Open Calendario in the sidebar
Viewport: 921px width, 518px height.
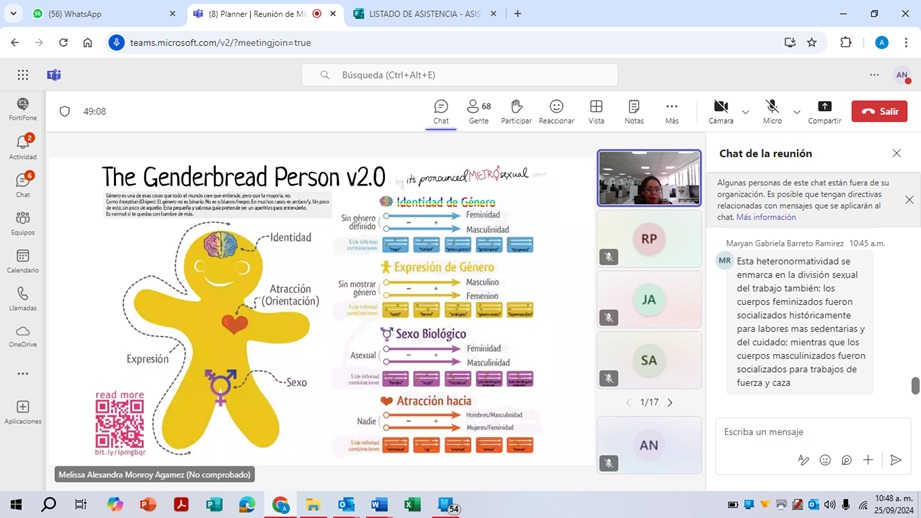click(x=23, y=261)
